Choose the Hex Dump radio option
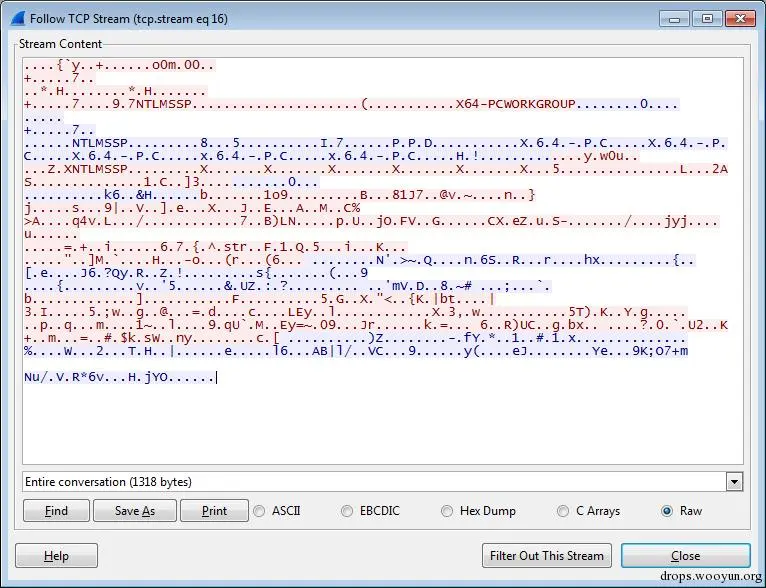The width and height of the screenshot is (766, 588). click(478, 511)
